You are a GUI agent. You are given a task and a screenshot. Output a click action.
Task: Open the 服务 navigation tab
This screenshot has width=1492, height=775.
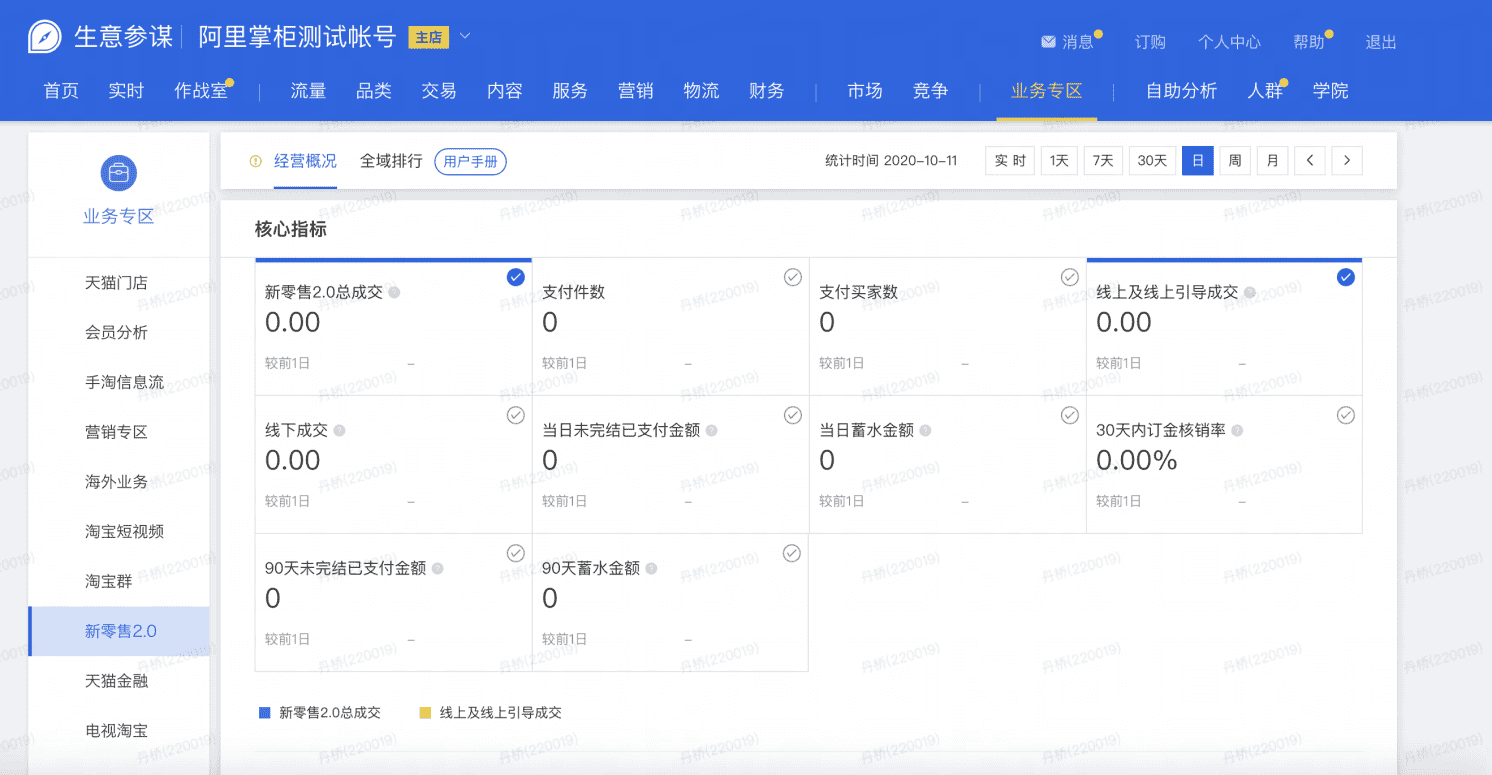(570, 91)
